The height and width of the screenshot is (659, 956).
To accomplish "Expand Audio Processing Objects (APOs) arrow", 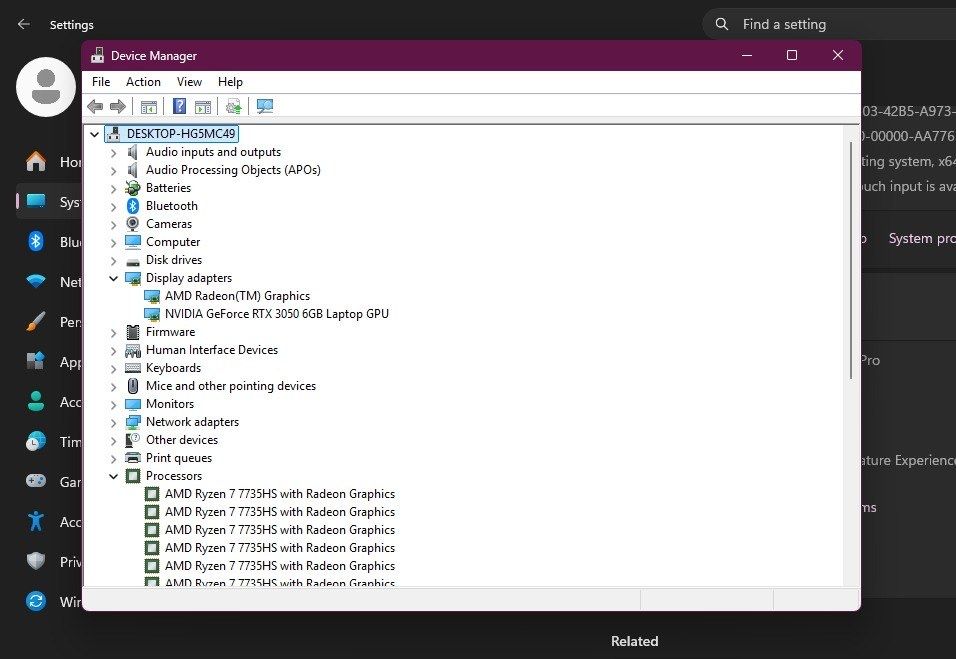I will point(113,170).
